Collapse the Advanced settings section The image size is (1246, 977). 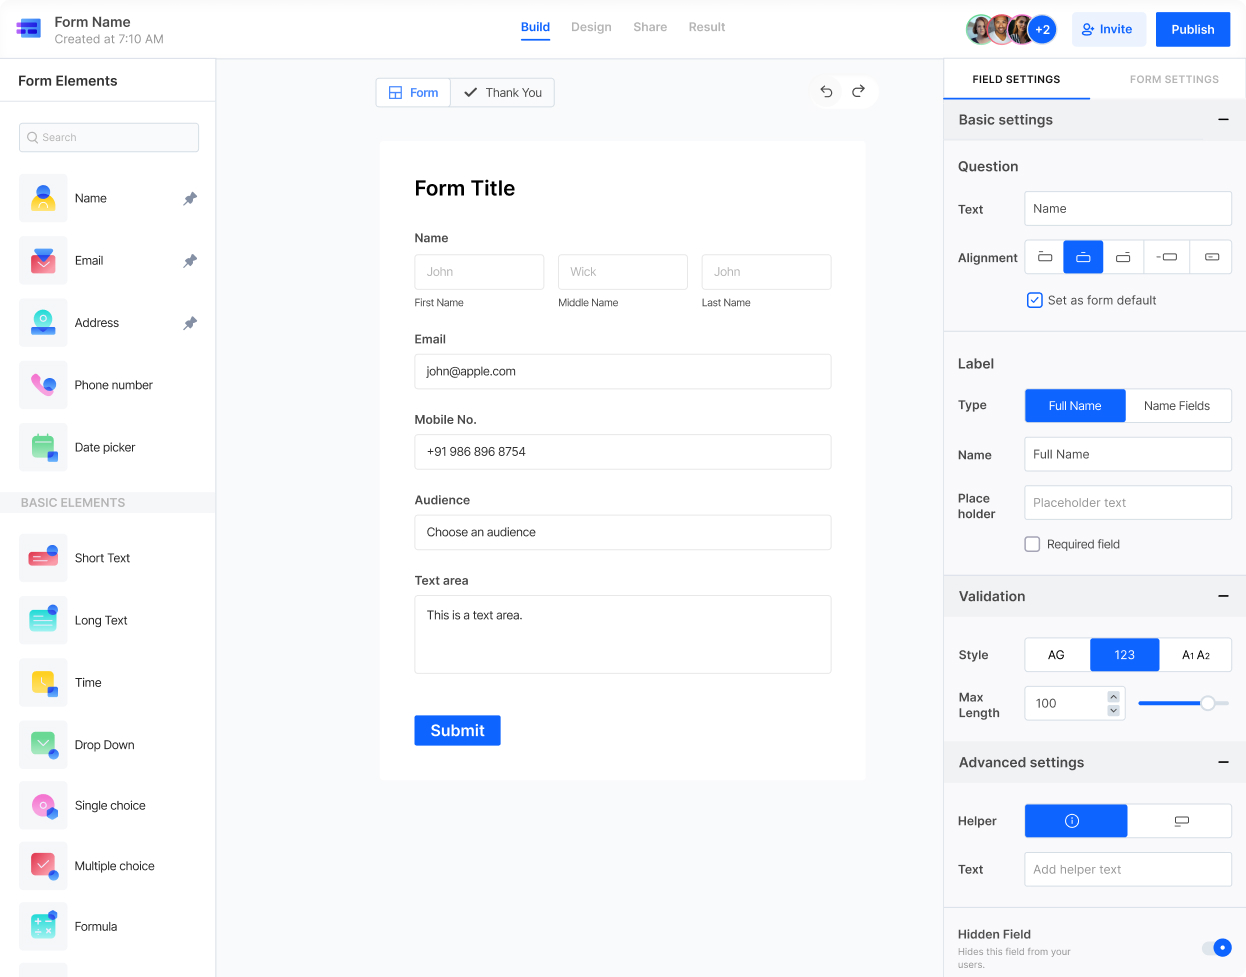coord(1222,762)
